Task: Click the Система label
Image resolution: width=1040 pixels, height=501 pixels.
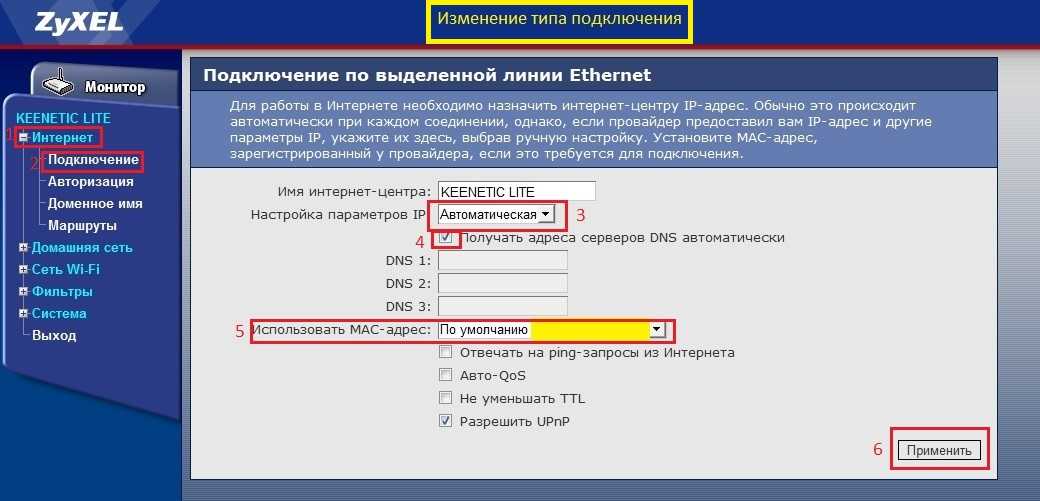Action: coord(59,313)
